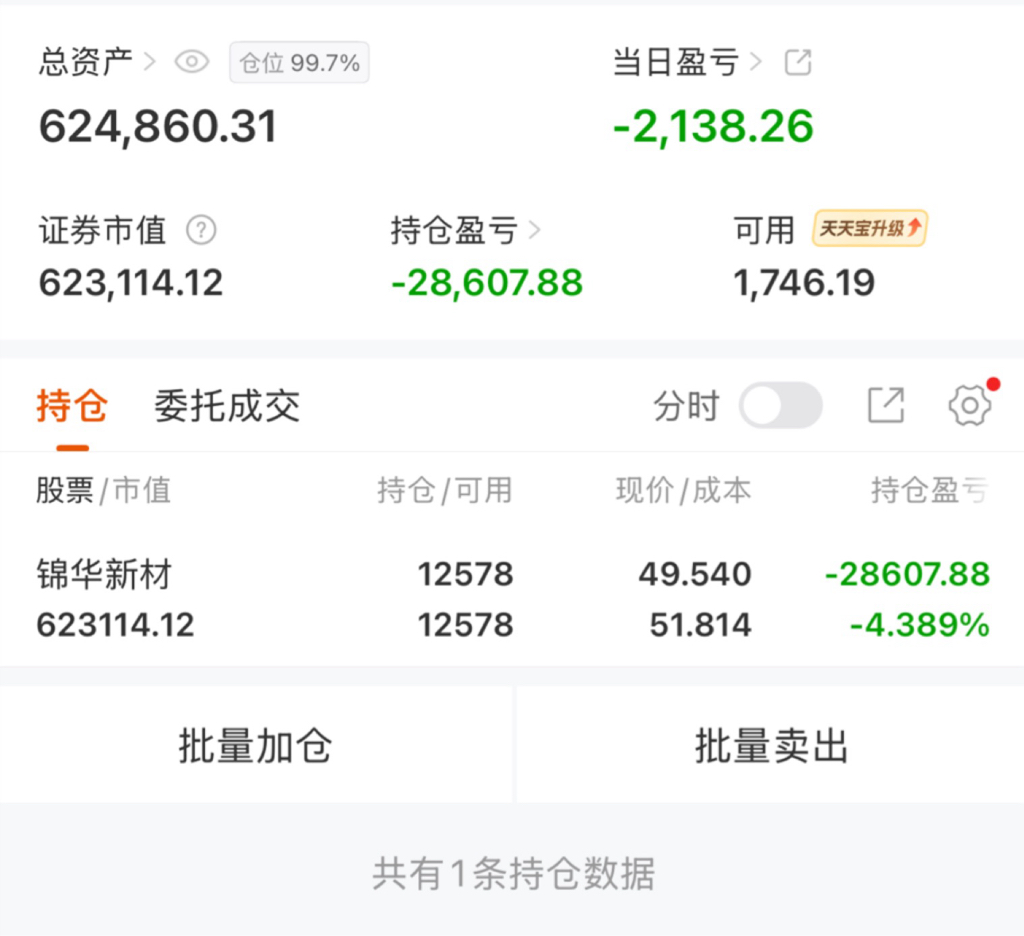
Task: Expand 当日盈亏 details arrow
Action: (x=756, y=62)
